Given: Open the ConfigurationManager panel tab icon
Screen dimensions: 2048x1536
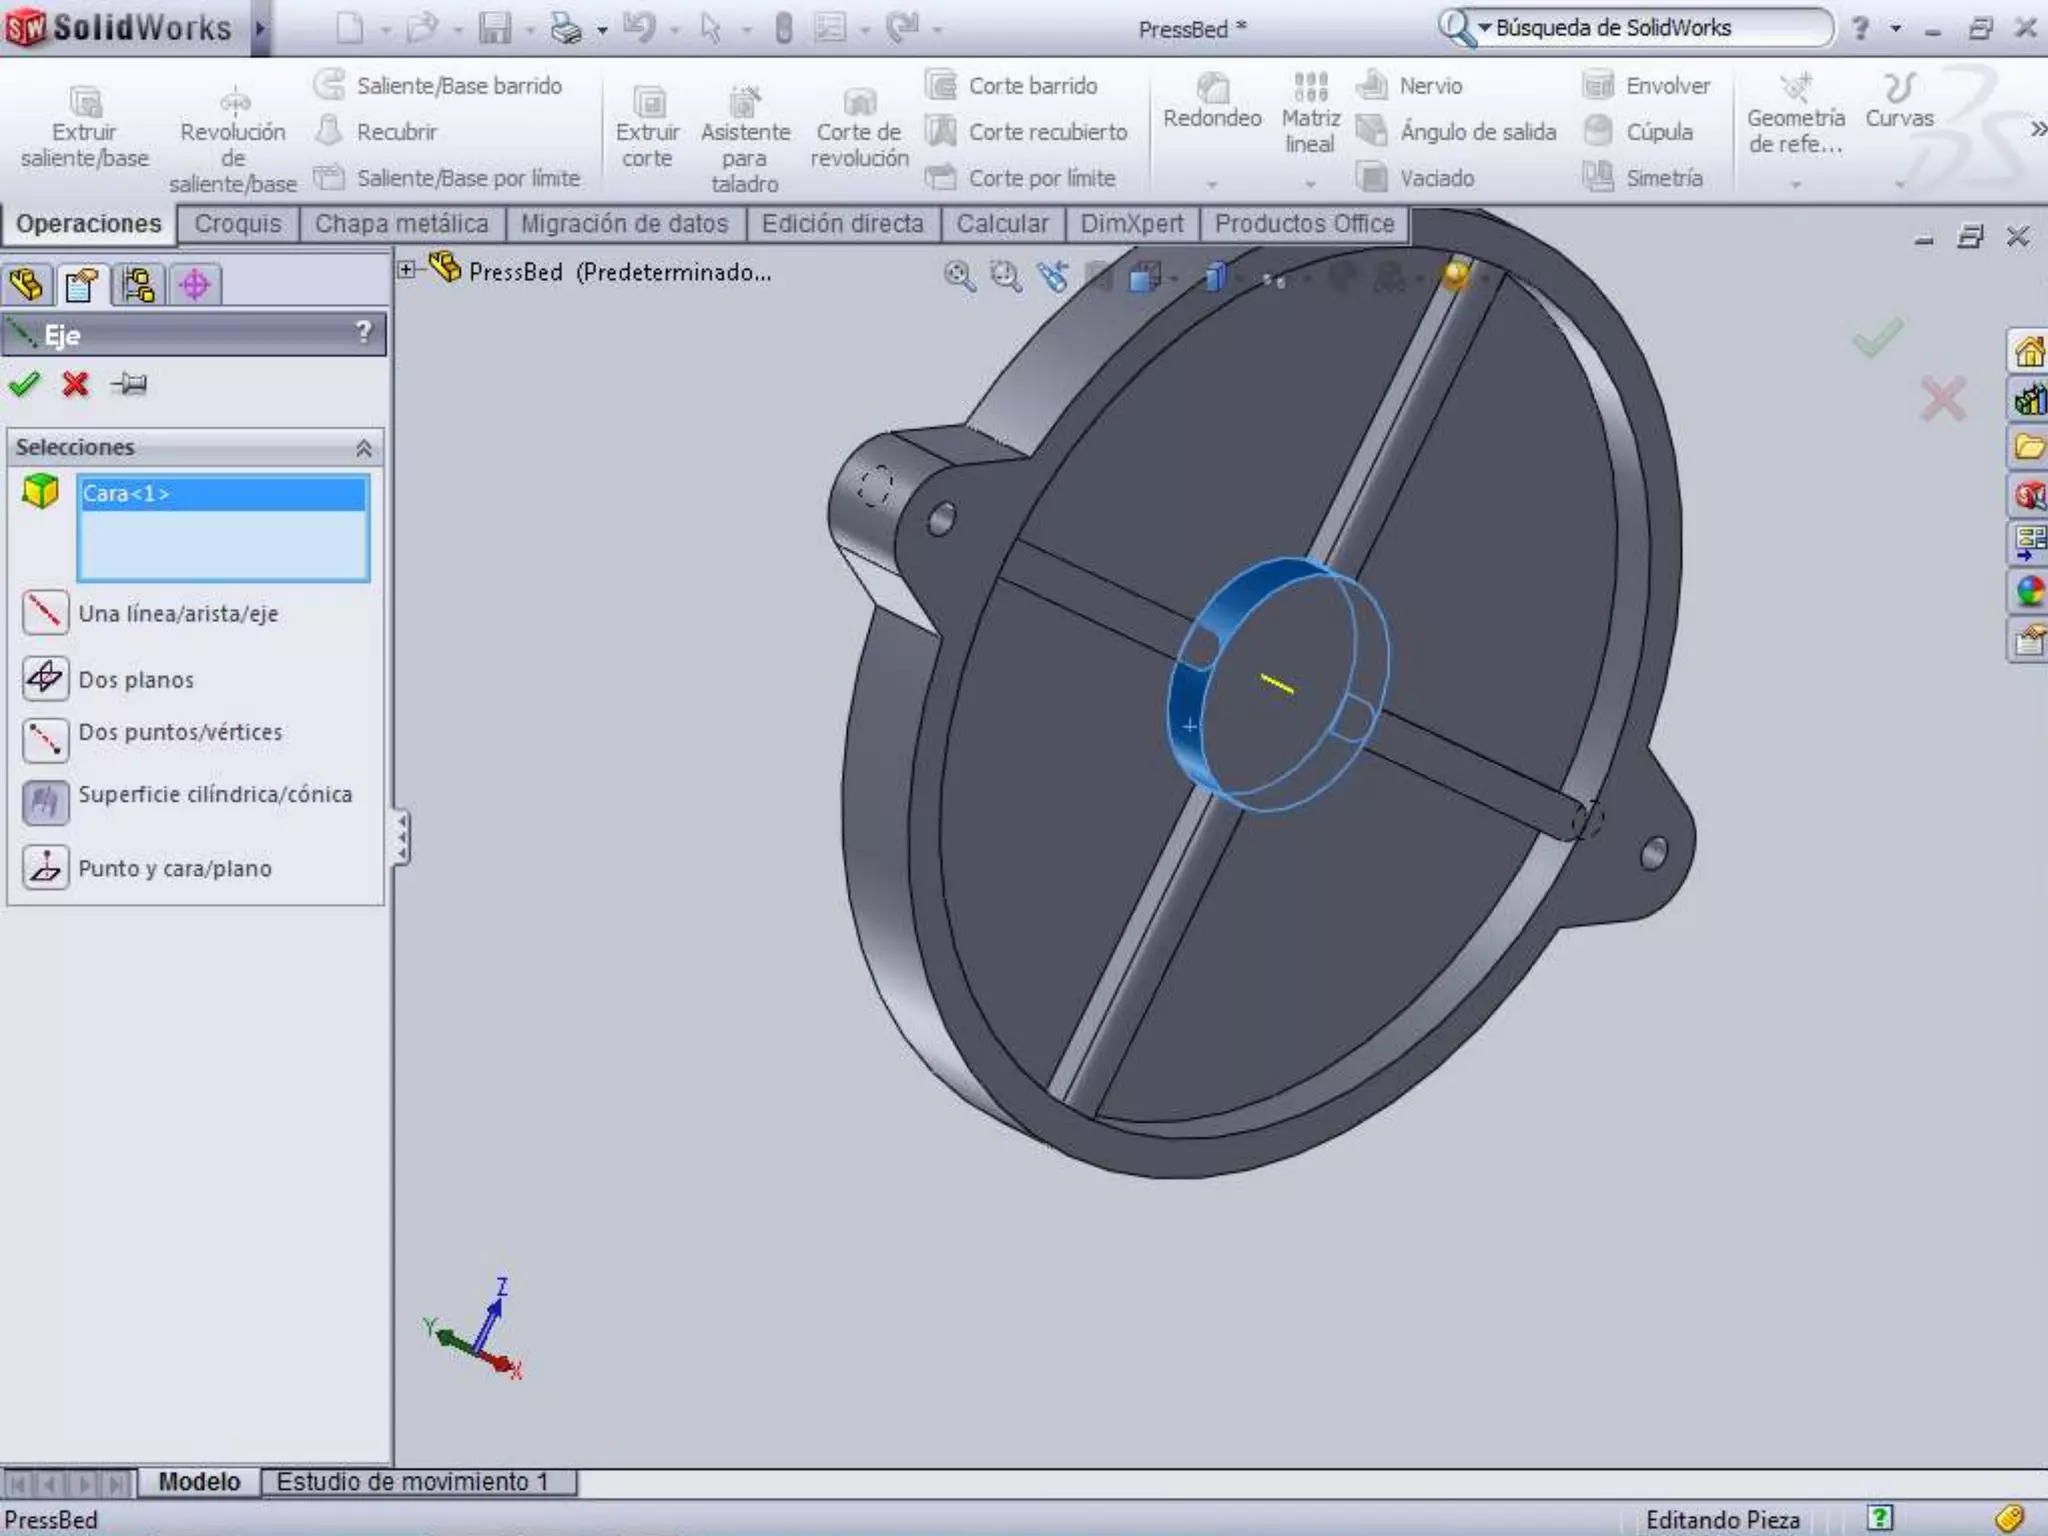Looking at the screenshot, I should point(138,285).
